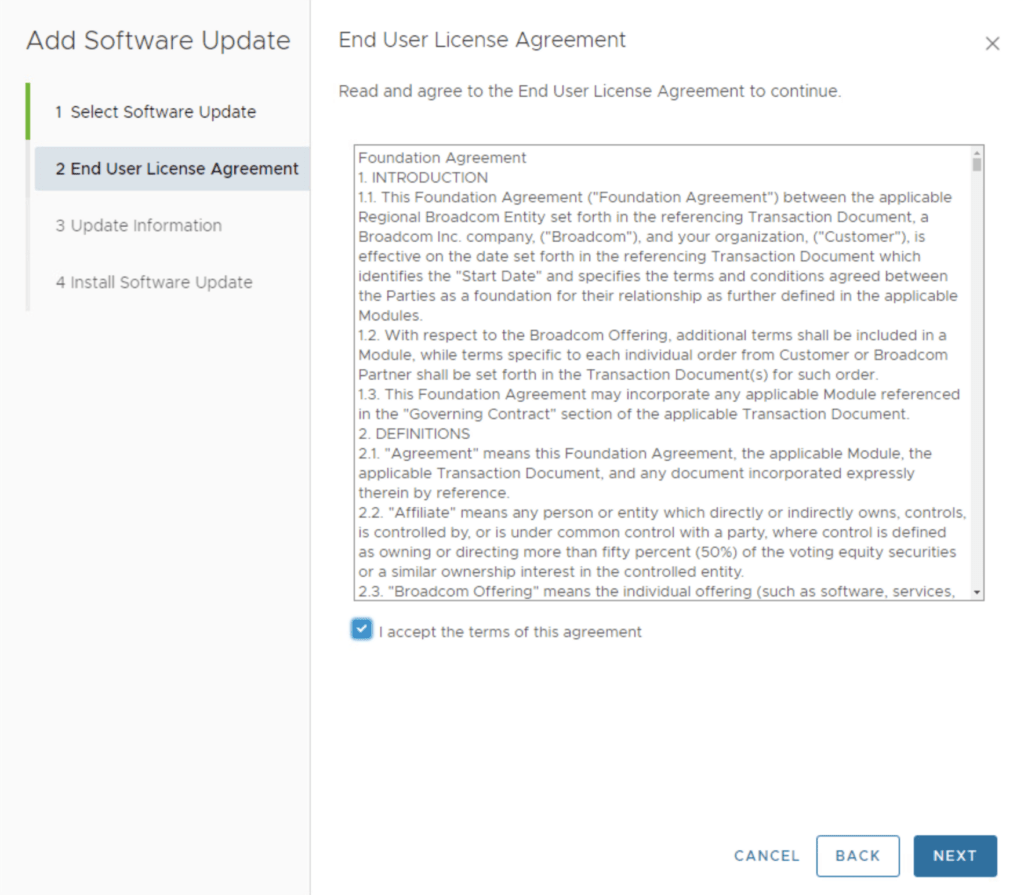
Task: Go back with the BACK button
Action: pyautogui.click(x=857, y=856)
